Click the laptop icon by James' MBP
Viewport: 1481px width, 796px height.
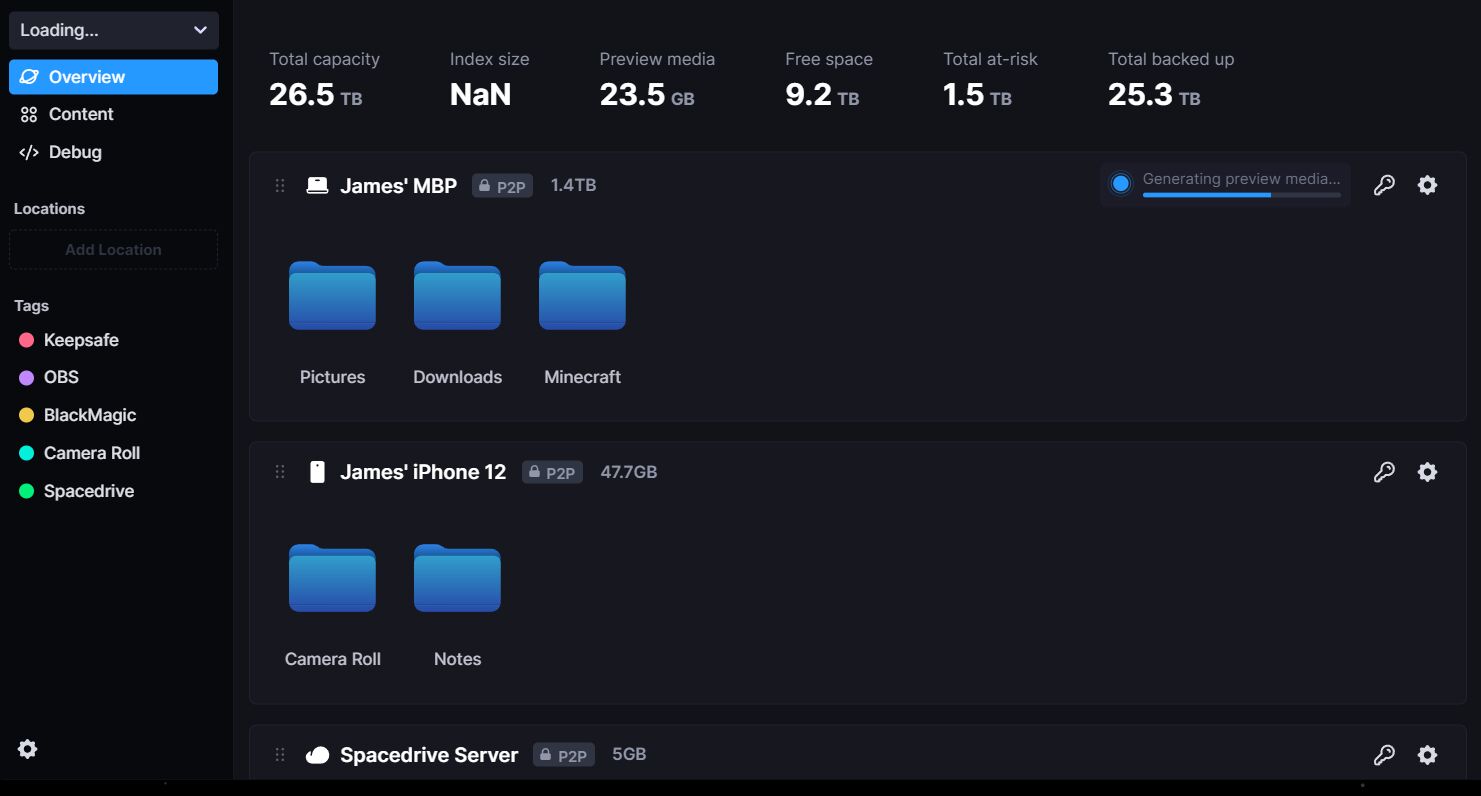[317, 185]
